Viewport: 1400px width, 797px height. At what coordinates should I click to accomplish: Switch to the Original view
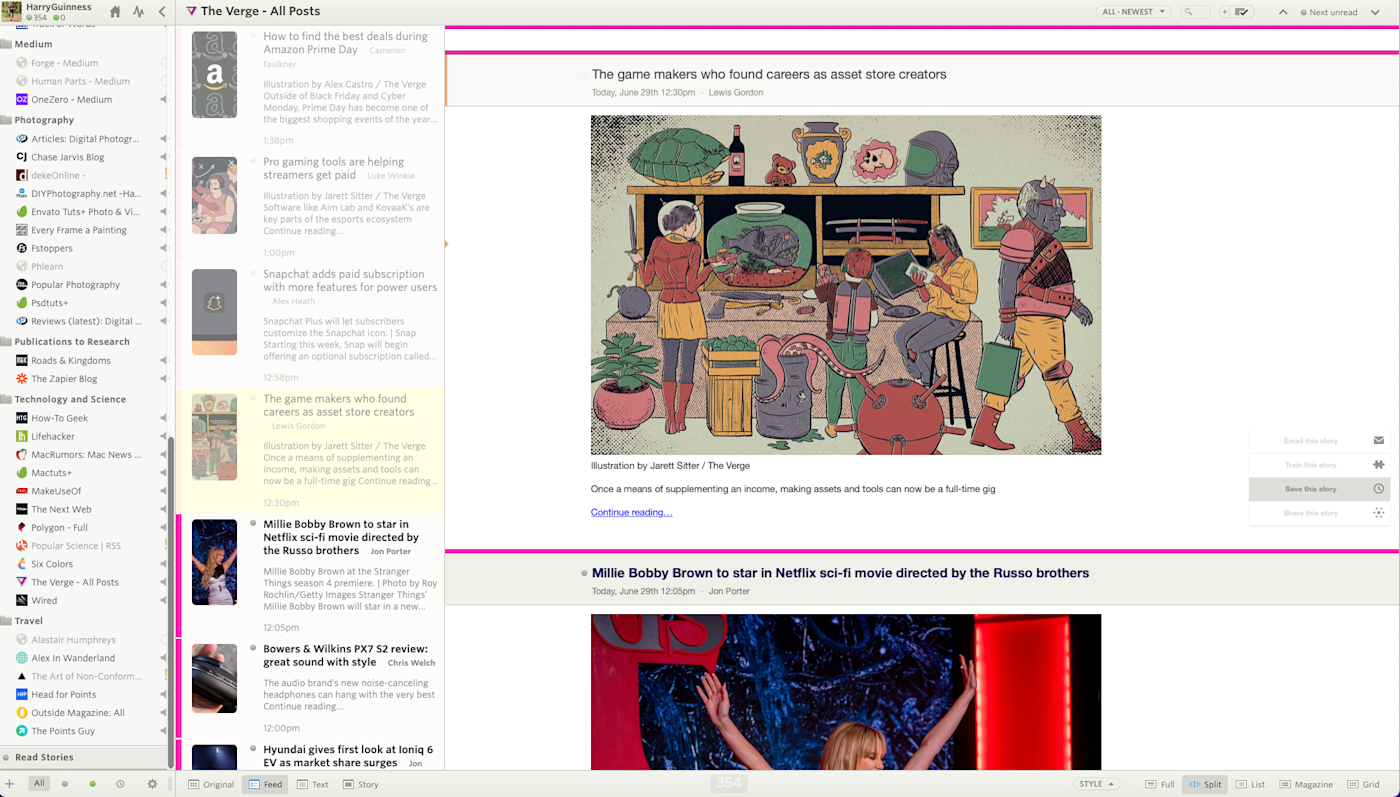click(x=211, y=785)
